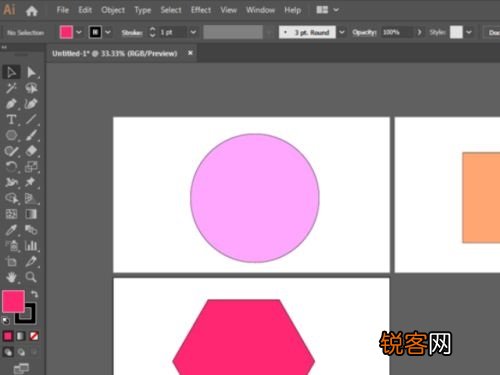Select the Polygon shape tool
This screenshot has height=375, width=500.
(x=11, y=135)
